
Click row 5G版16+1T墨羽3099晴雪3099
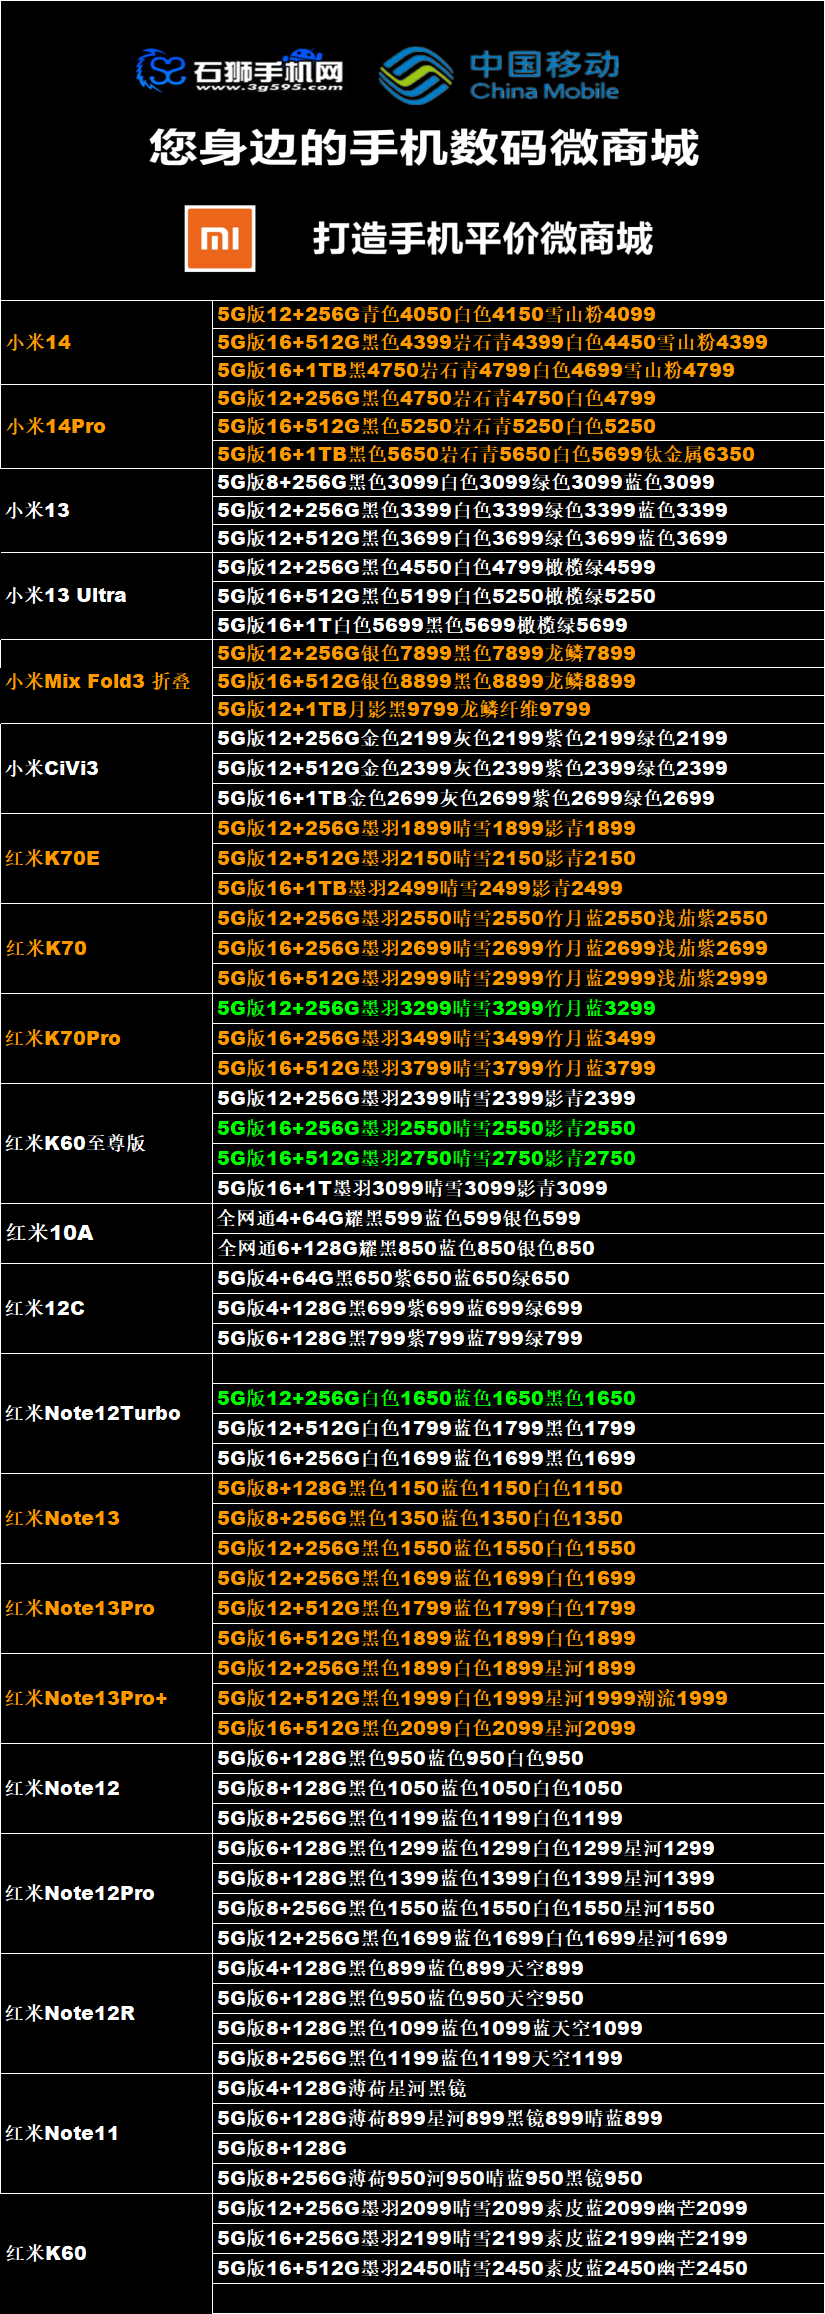click(518, 1188)
